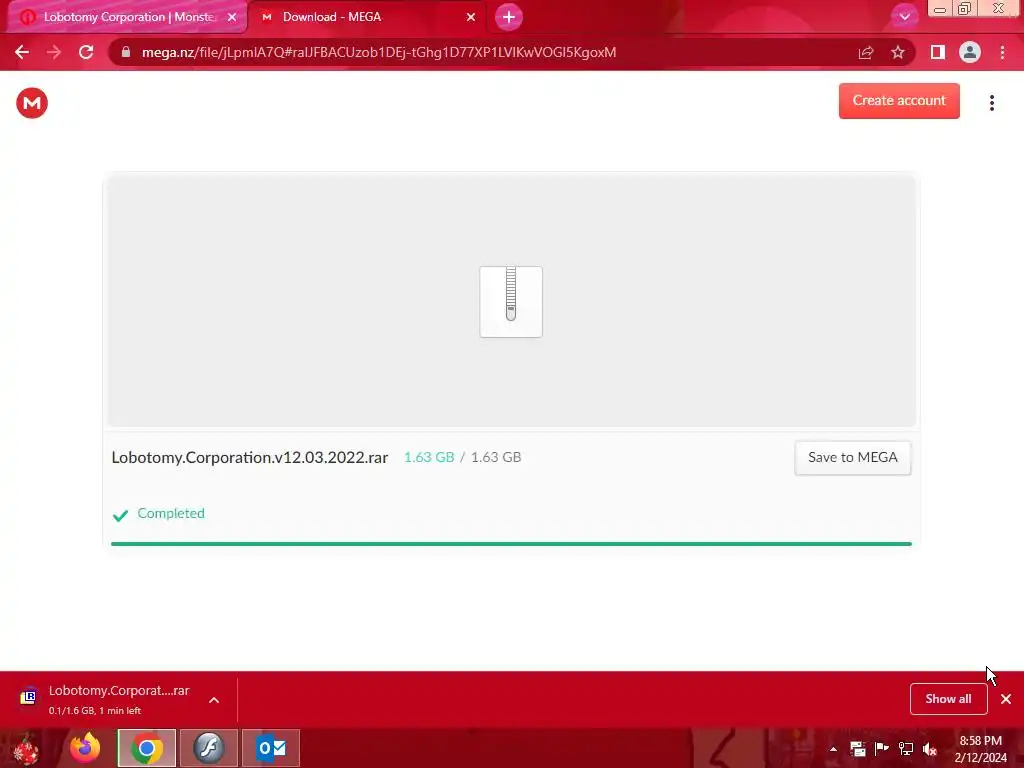Click the muted volume tray icon

[930, 749]
